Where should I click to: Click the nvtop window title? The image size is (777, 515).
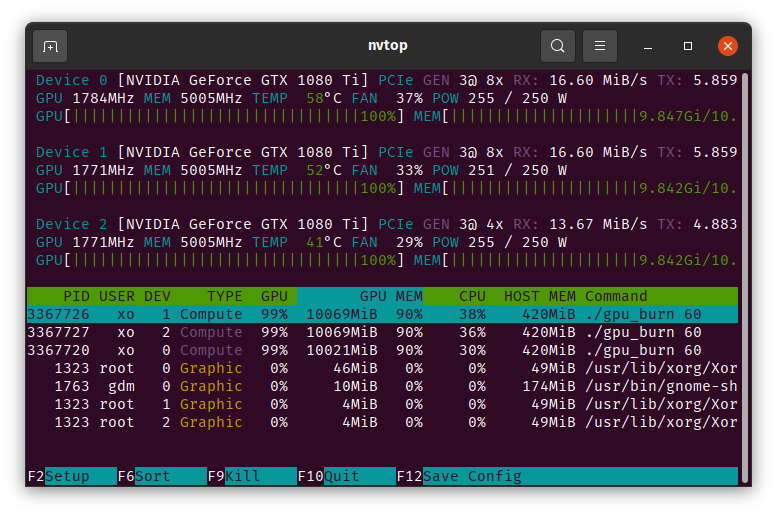(x=388, y=46)
